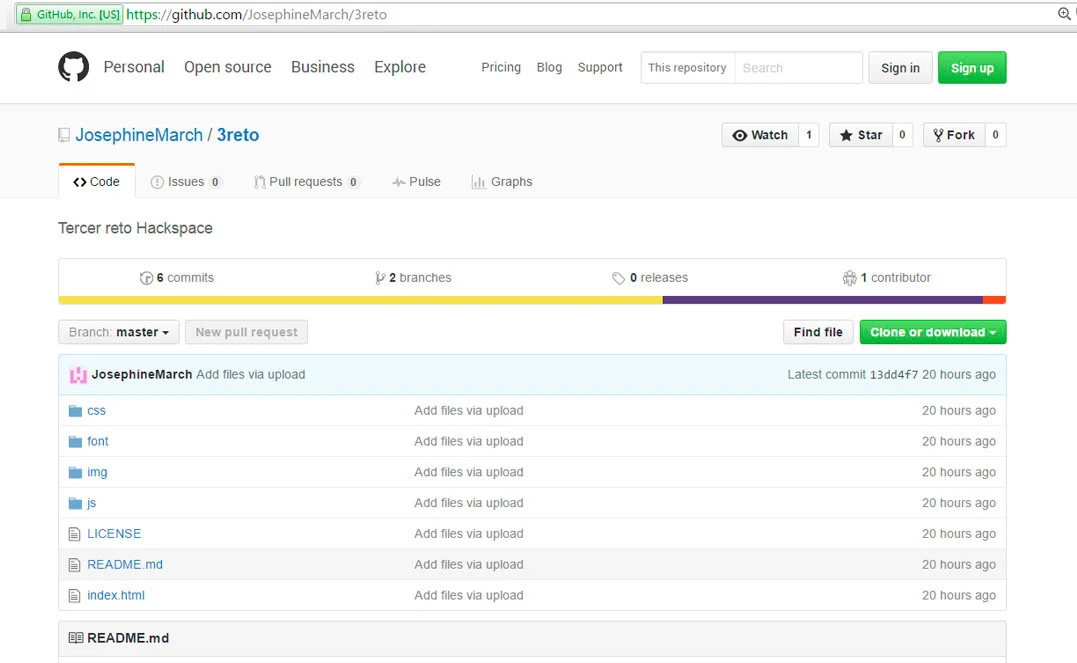This screenshot has height=663, width=1077.
Task: Click the LICENSE file icon
Action: (x=74, y=534)
